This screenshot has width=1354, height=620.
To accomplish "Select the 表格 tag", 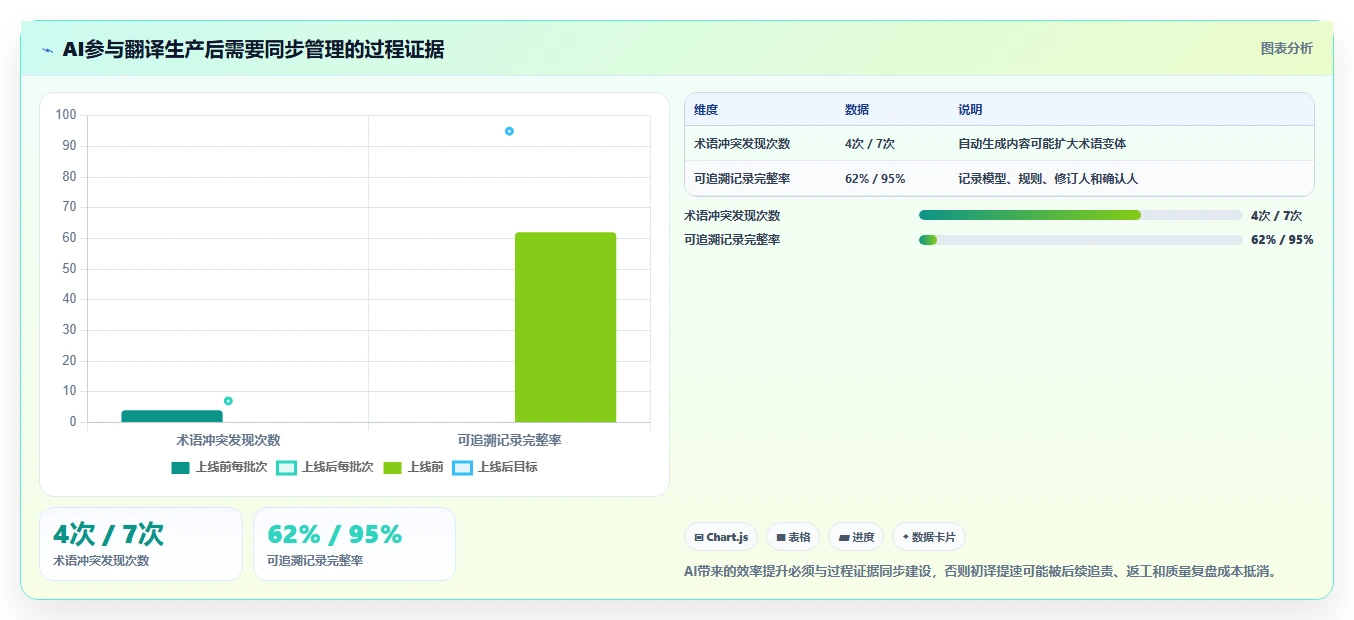I will tap(793, 537).
